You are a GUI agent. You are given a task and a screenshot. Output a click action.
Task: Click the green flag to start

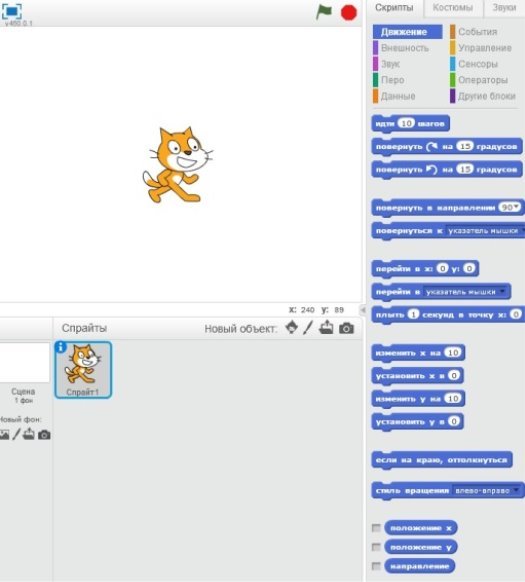[323, 12]
